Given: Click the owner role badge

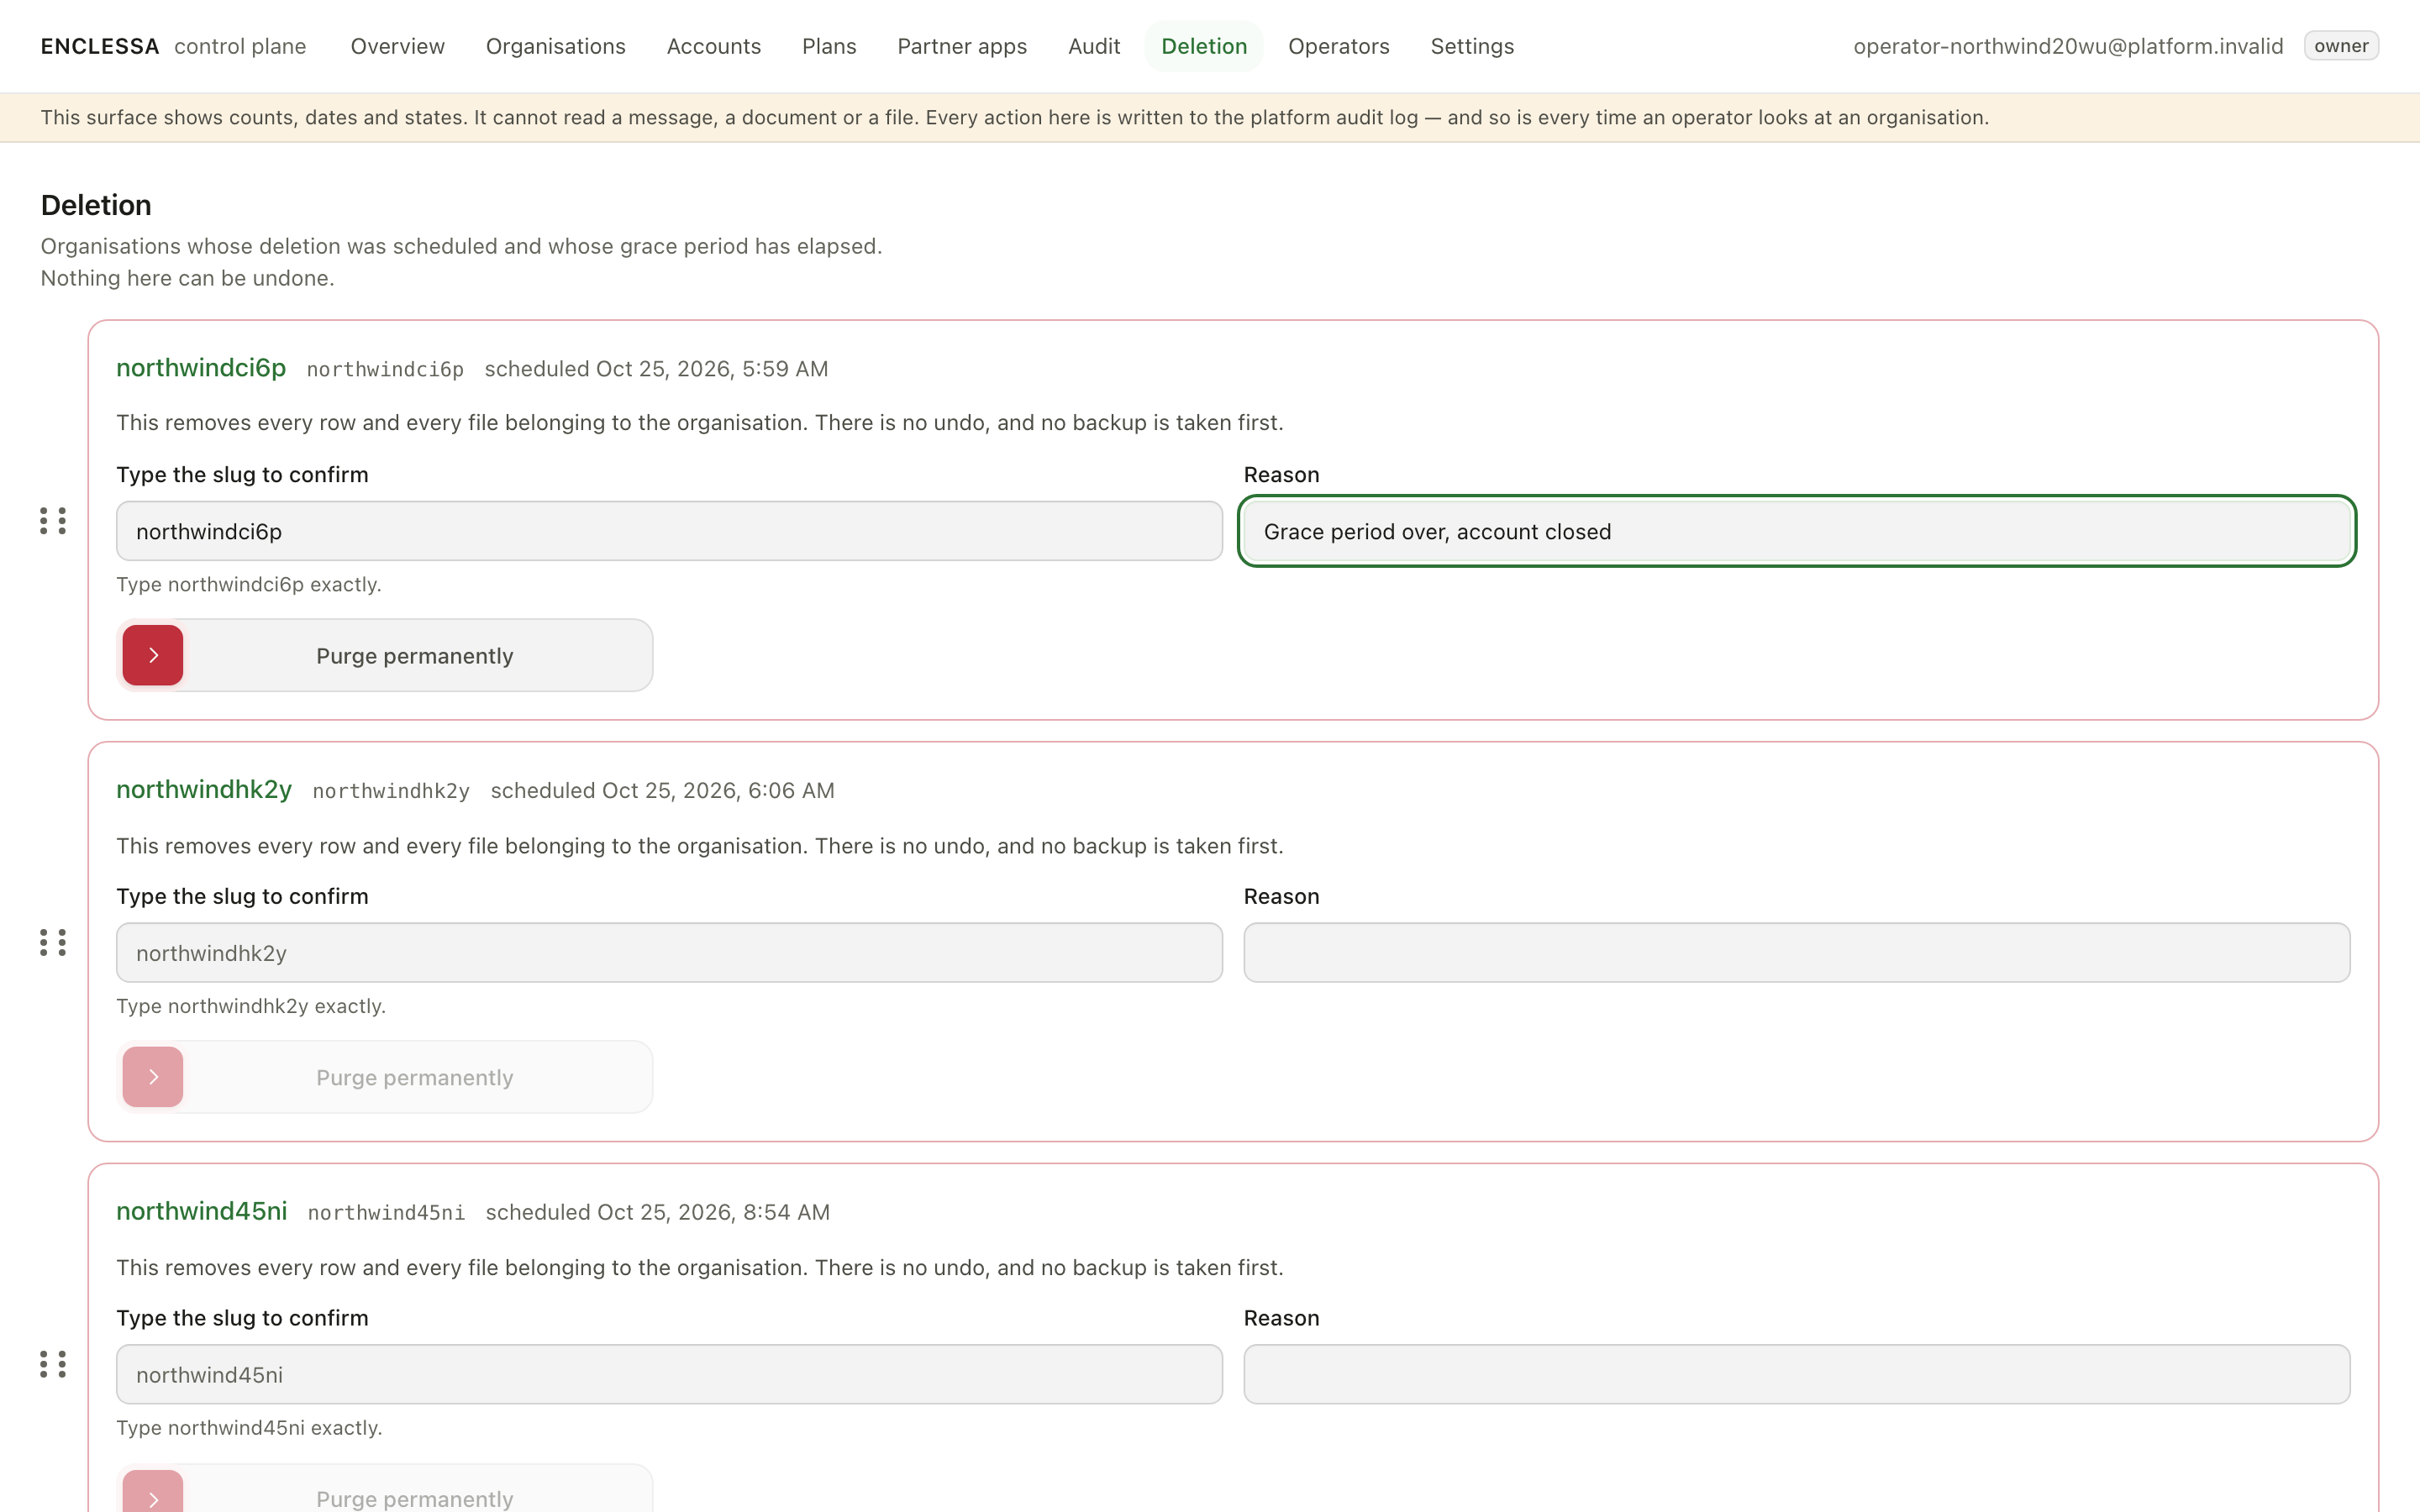Looking at the screenshot, I should click(2341, 46).
